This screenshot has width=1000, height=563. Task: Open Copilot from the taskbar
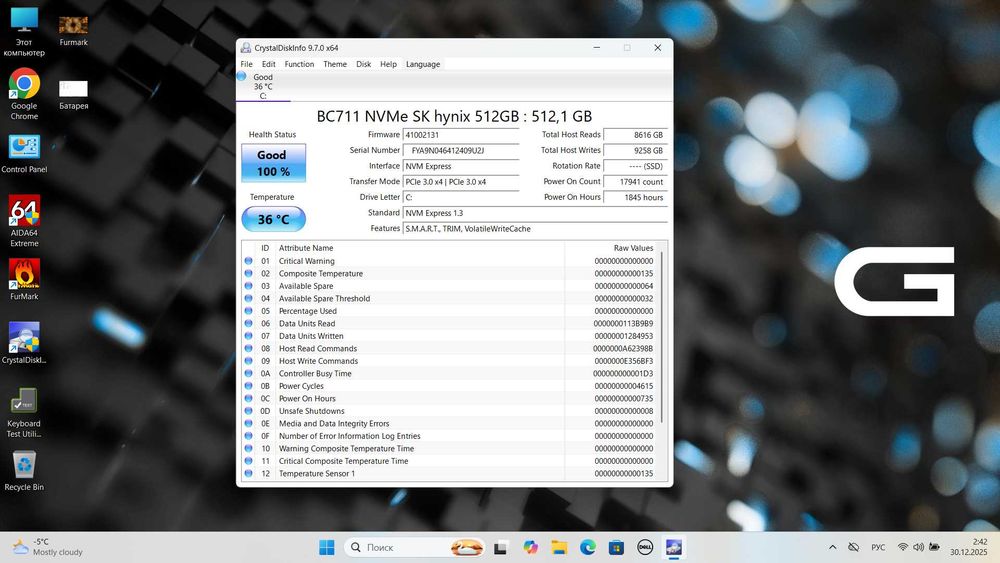click(530, 548)
